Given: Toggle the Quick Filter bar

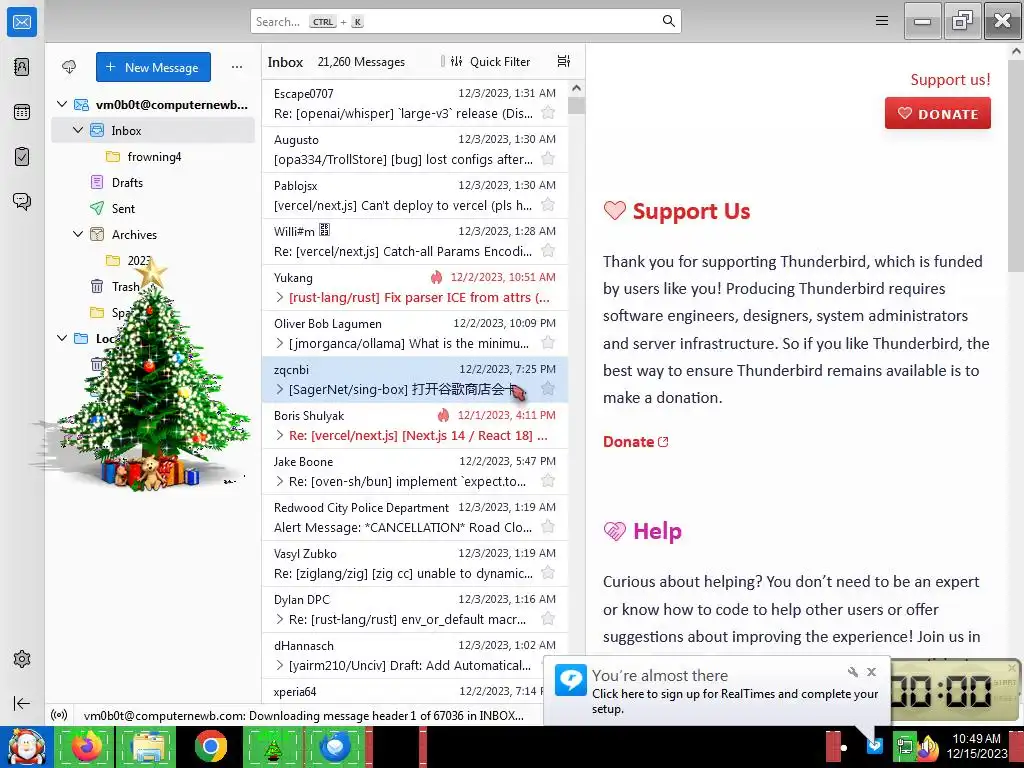Looking at the screenshot, I should 490,61.
